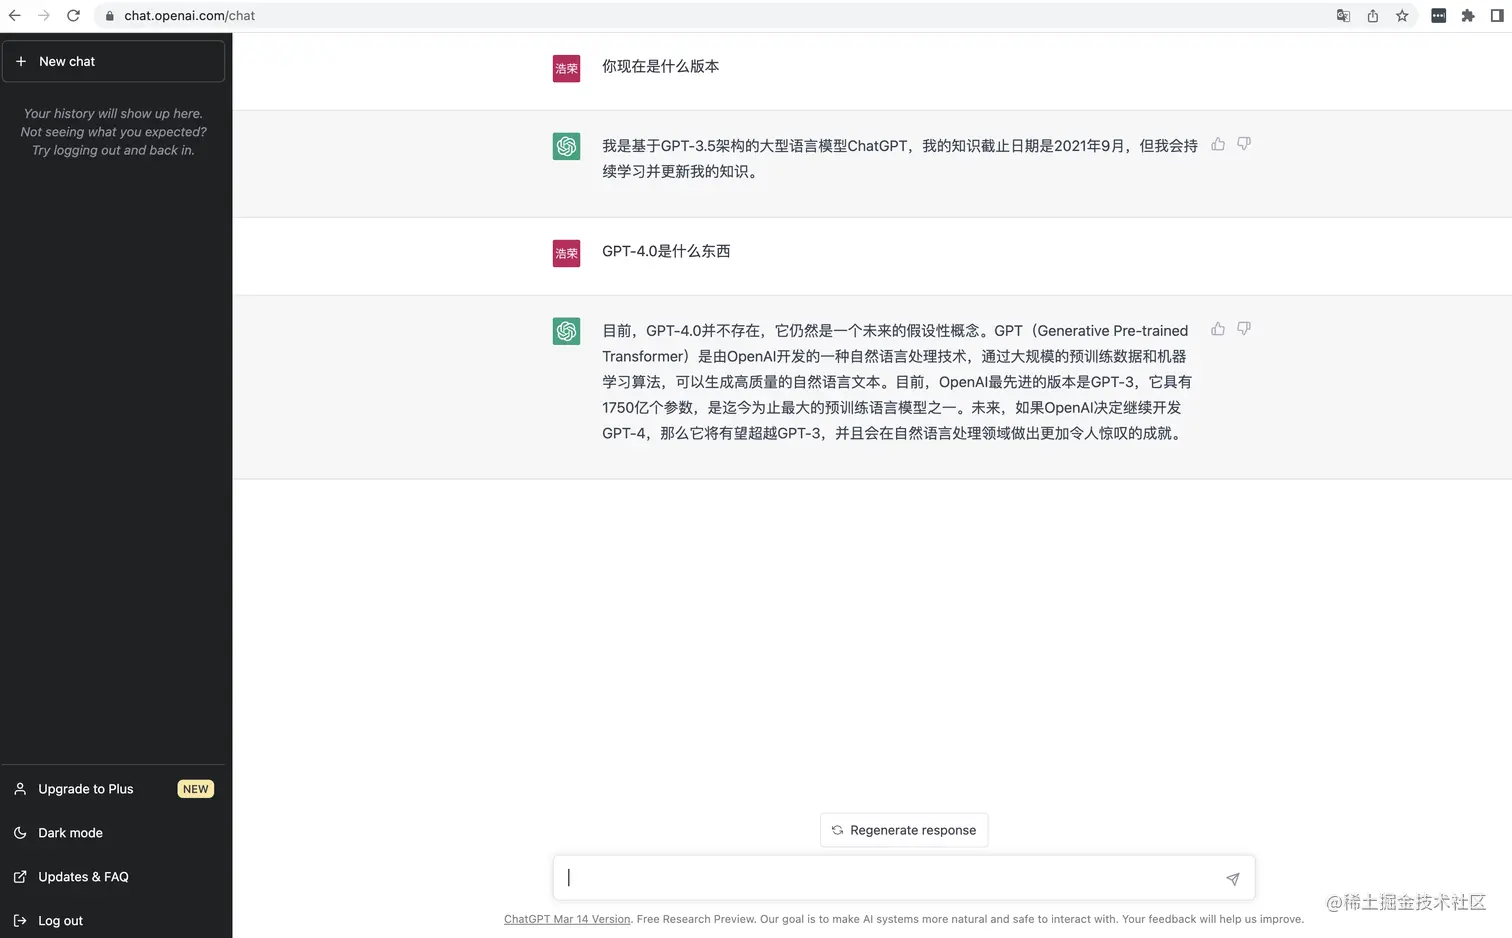Reload the page with the browser refresh button
1512x938 pixels.
point(73,16)
